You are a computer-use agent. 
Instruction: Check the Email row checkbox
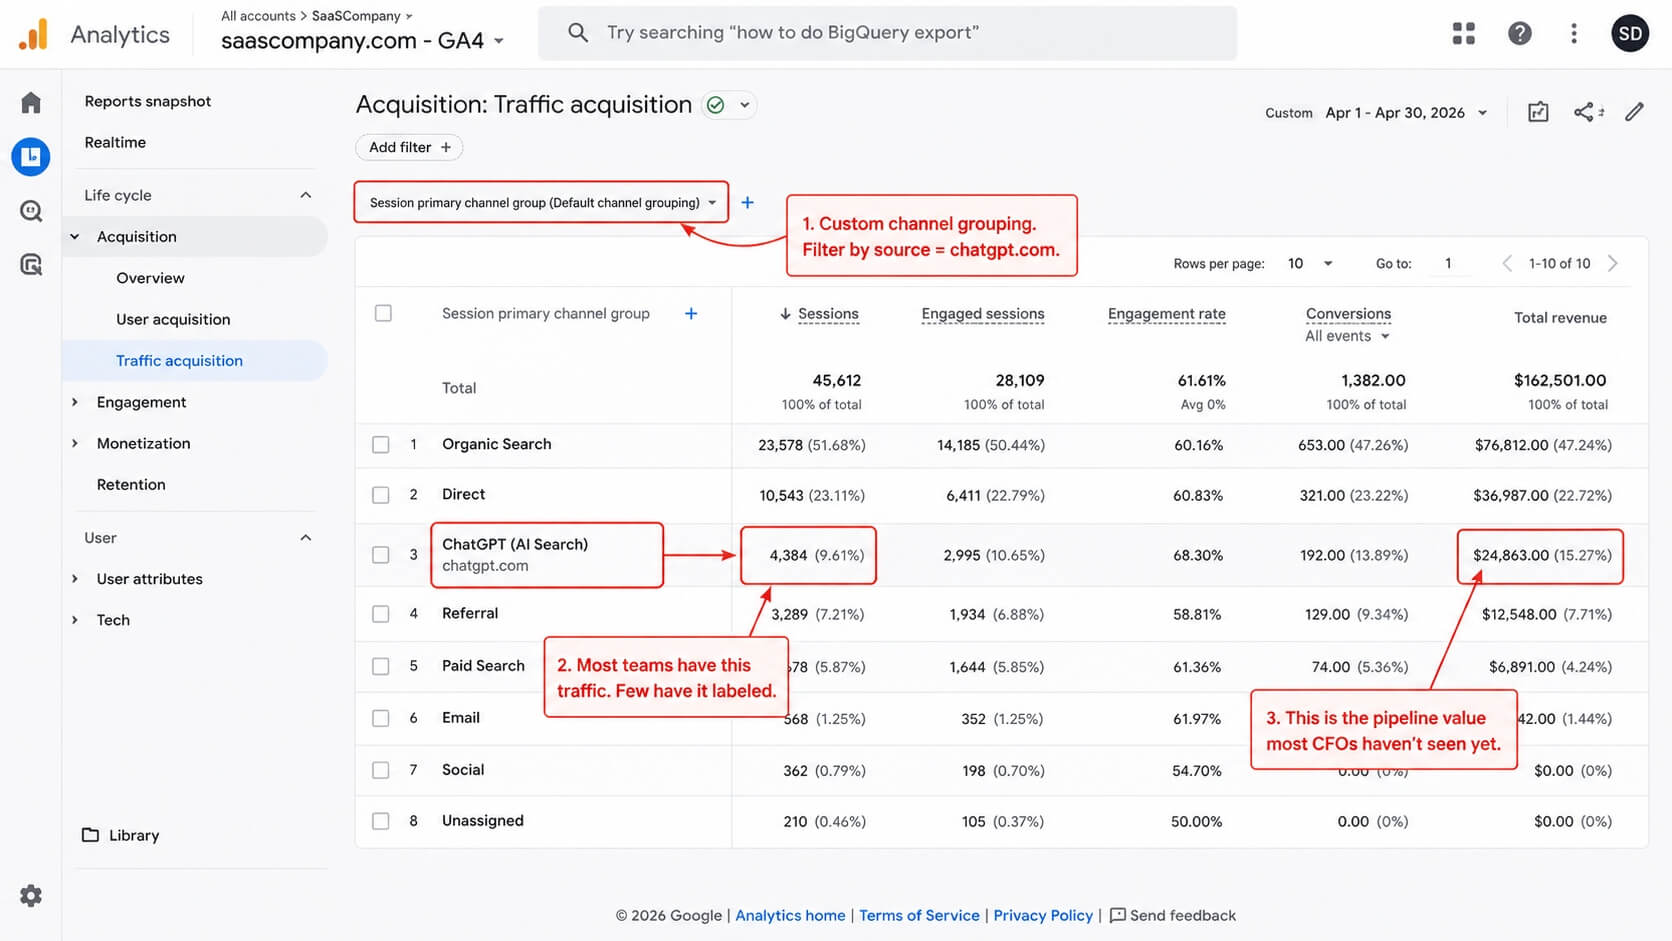tap(381, 719)
